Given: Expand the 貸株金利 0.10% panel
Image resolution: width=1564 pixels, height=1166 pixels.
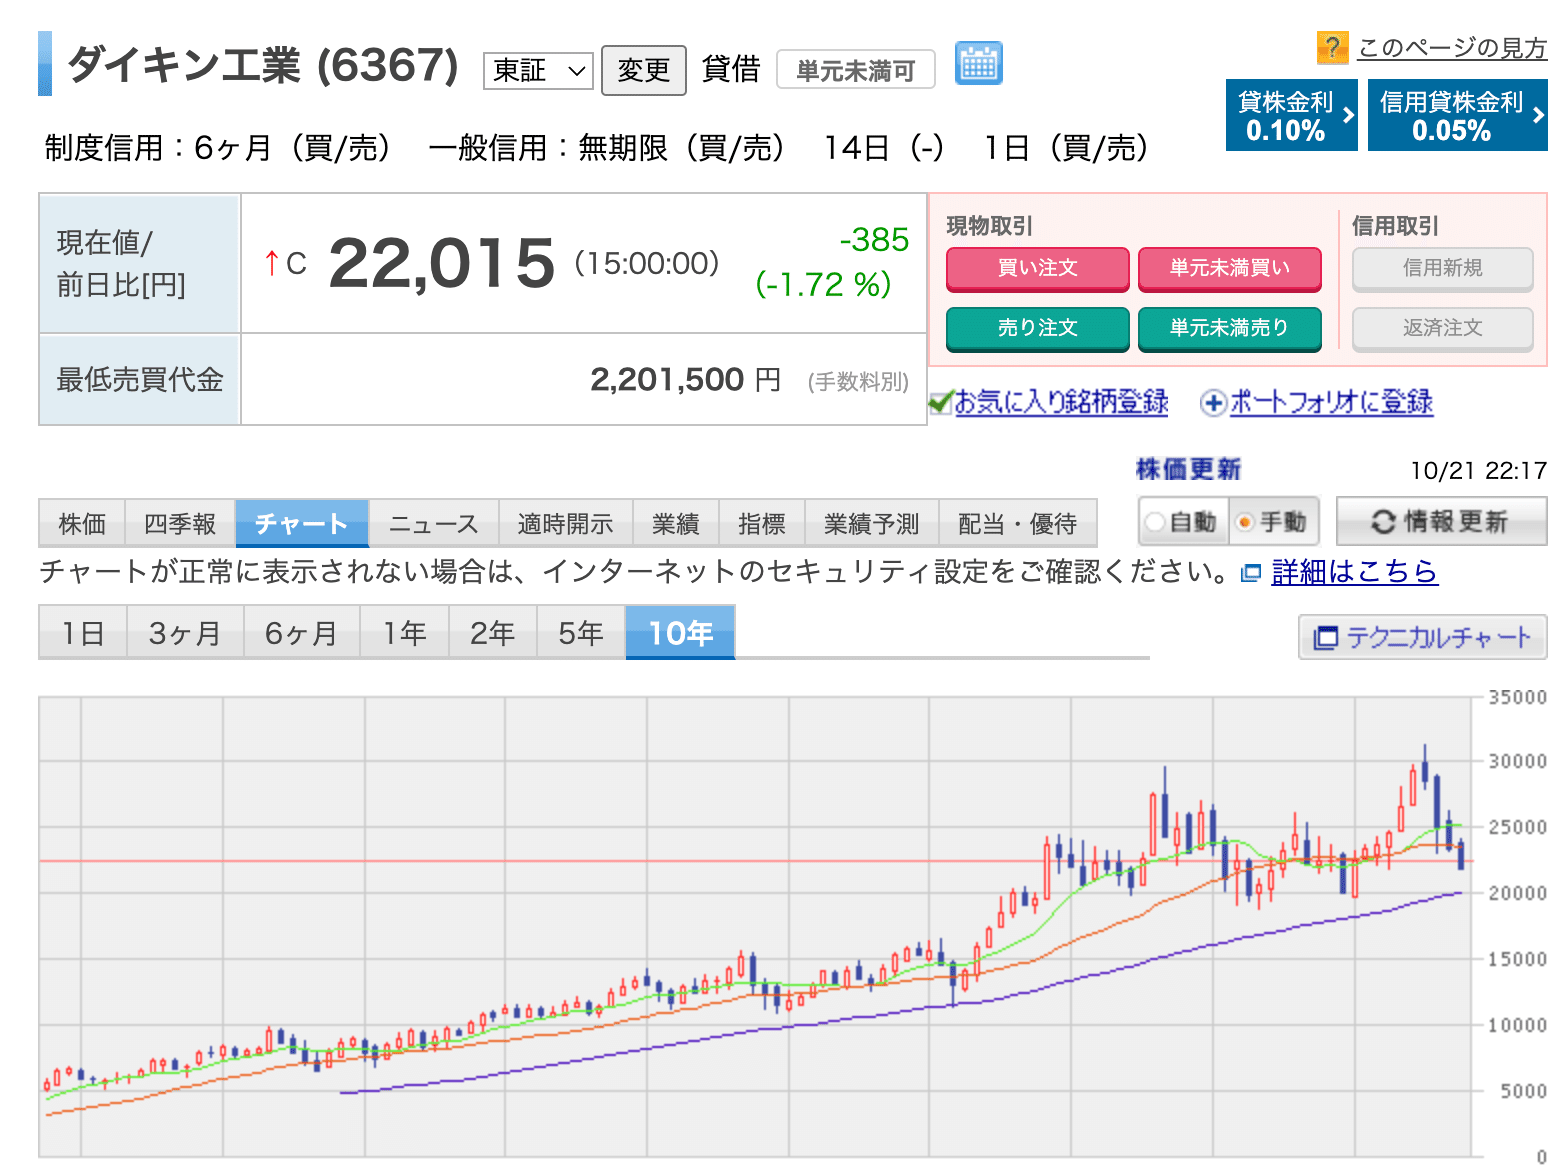Looking at the screenshot, I should tap(1292, 115).
